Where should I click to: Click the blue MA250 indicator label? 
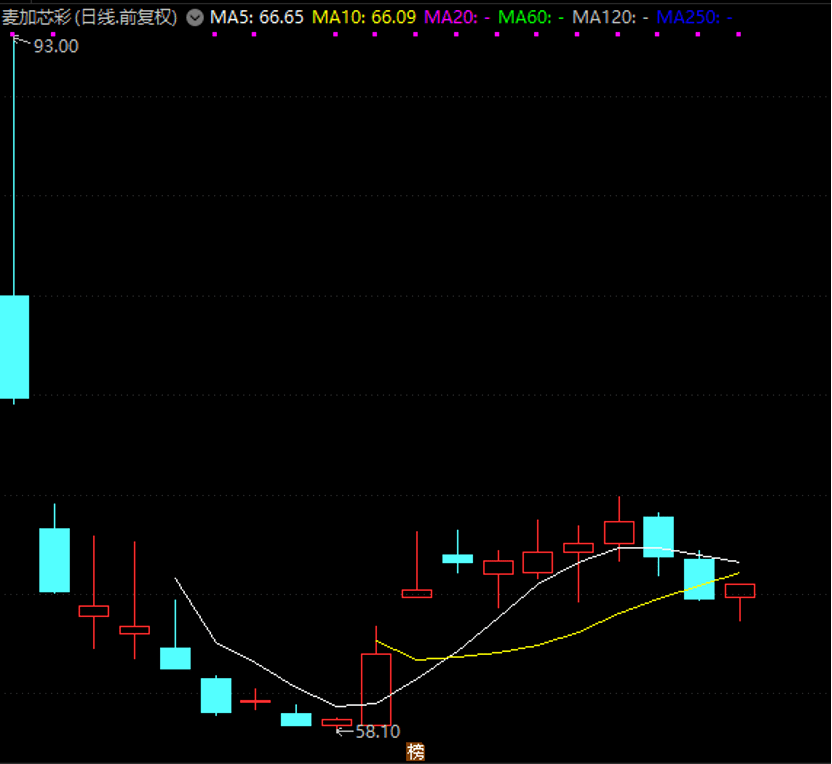coord(694,18)
